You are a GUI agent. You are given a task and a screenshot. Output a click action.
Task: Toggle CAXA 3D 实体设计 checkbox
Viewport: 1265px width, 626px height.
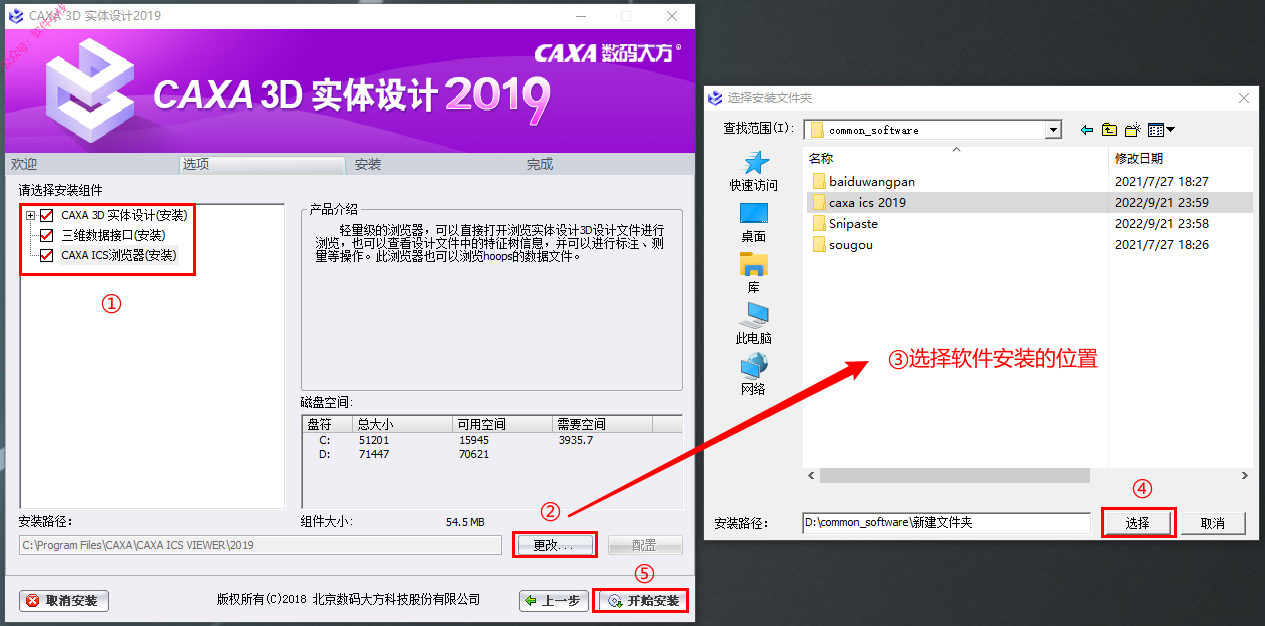point(46,215)
